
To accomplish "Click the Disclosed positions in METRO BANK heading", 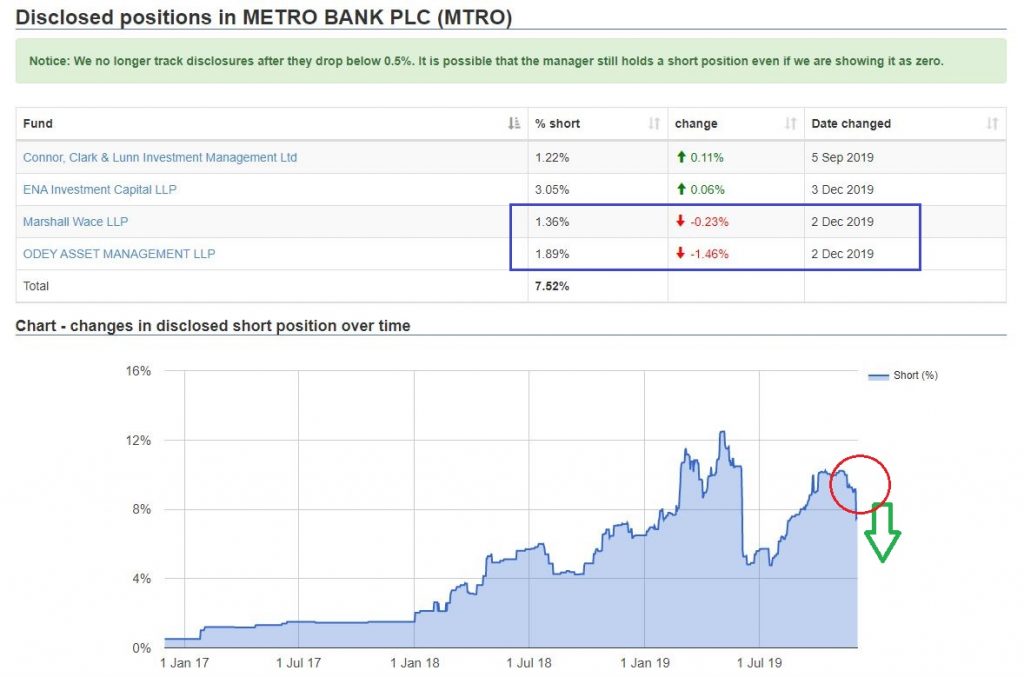I will pos(263,17).
